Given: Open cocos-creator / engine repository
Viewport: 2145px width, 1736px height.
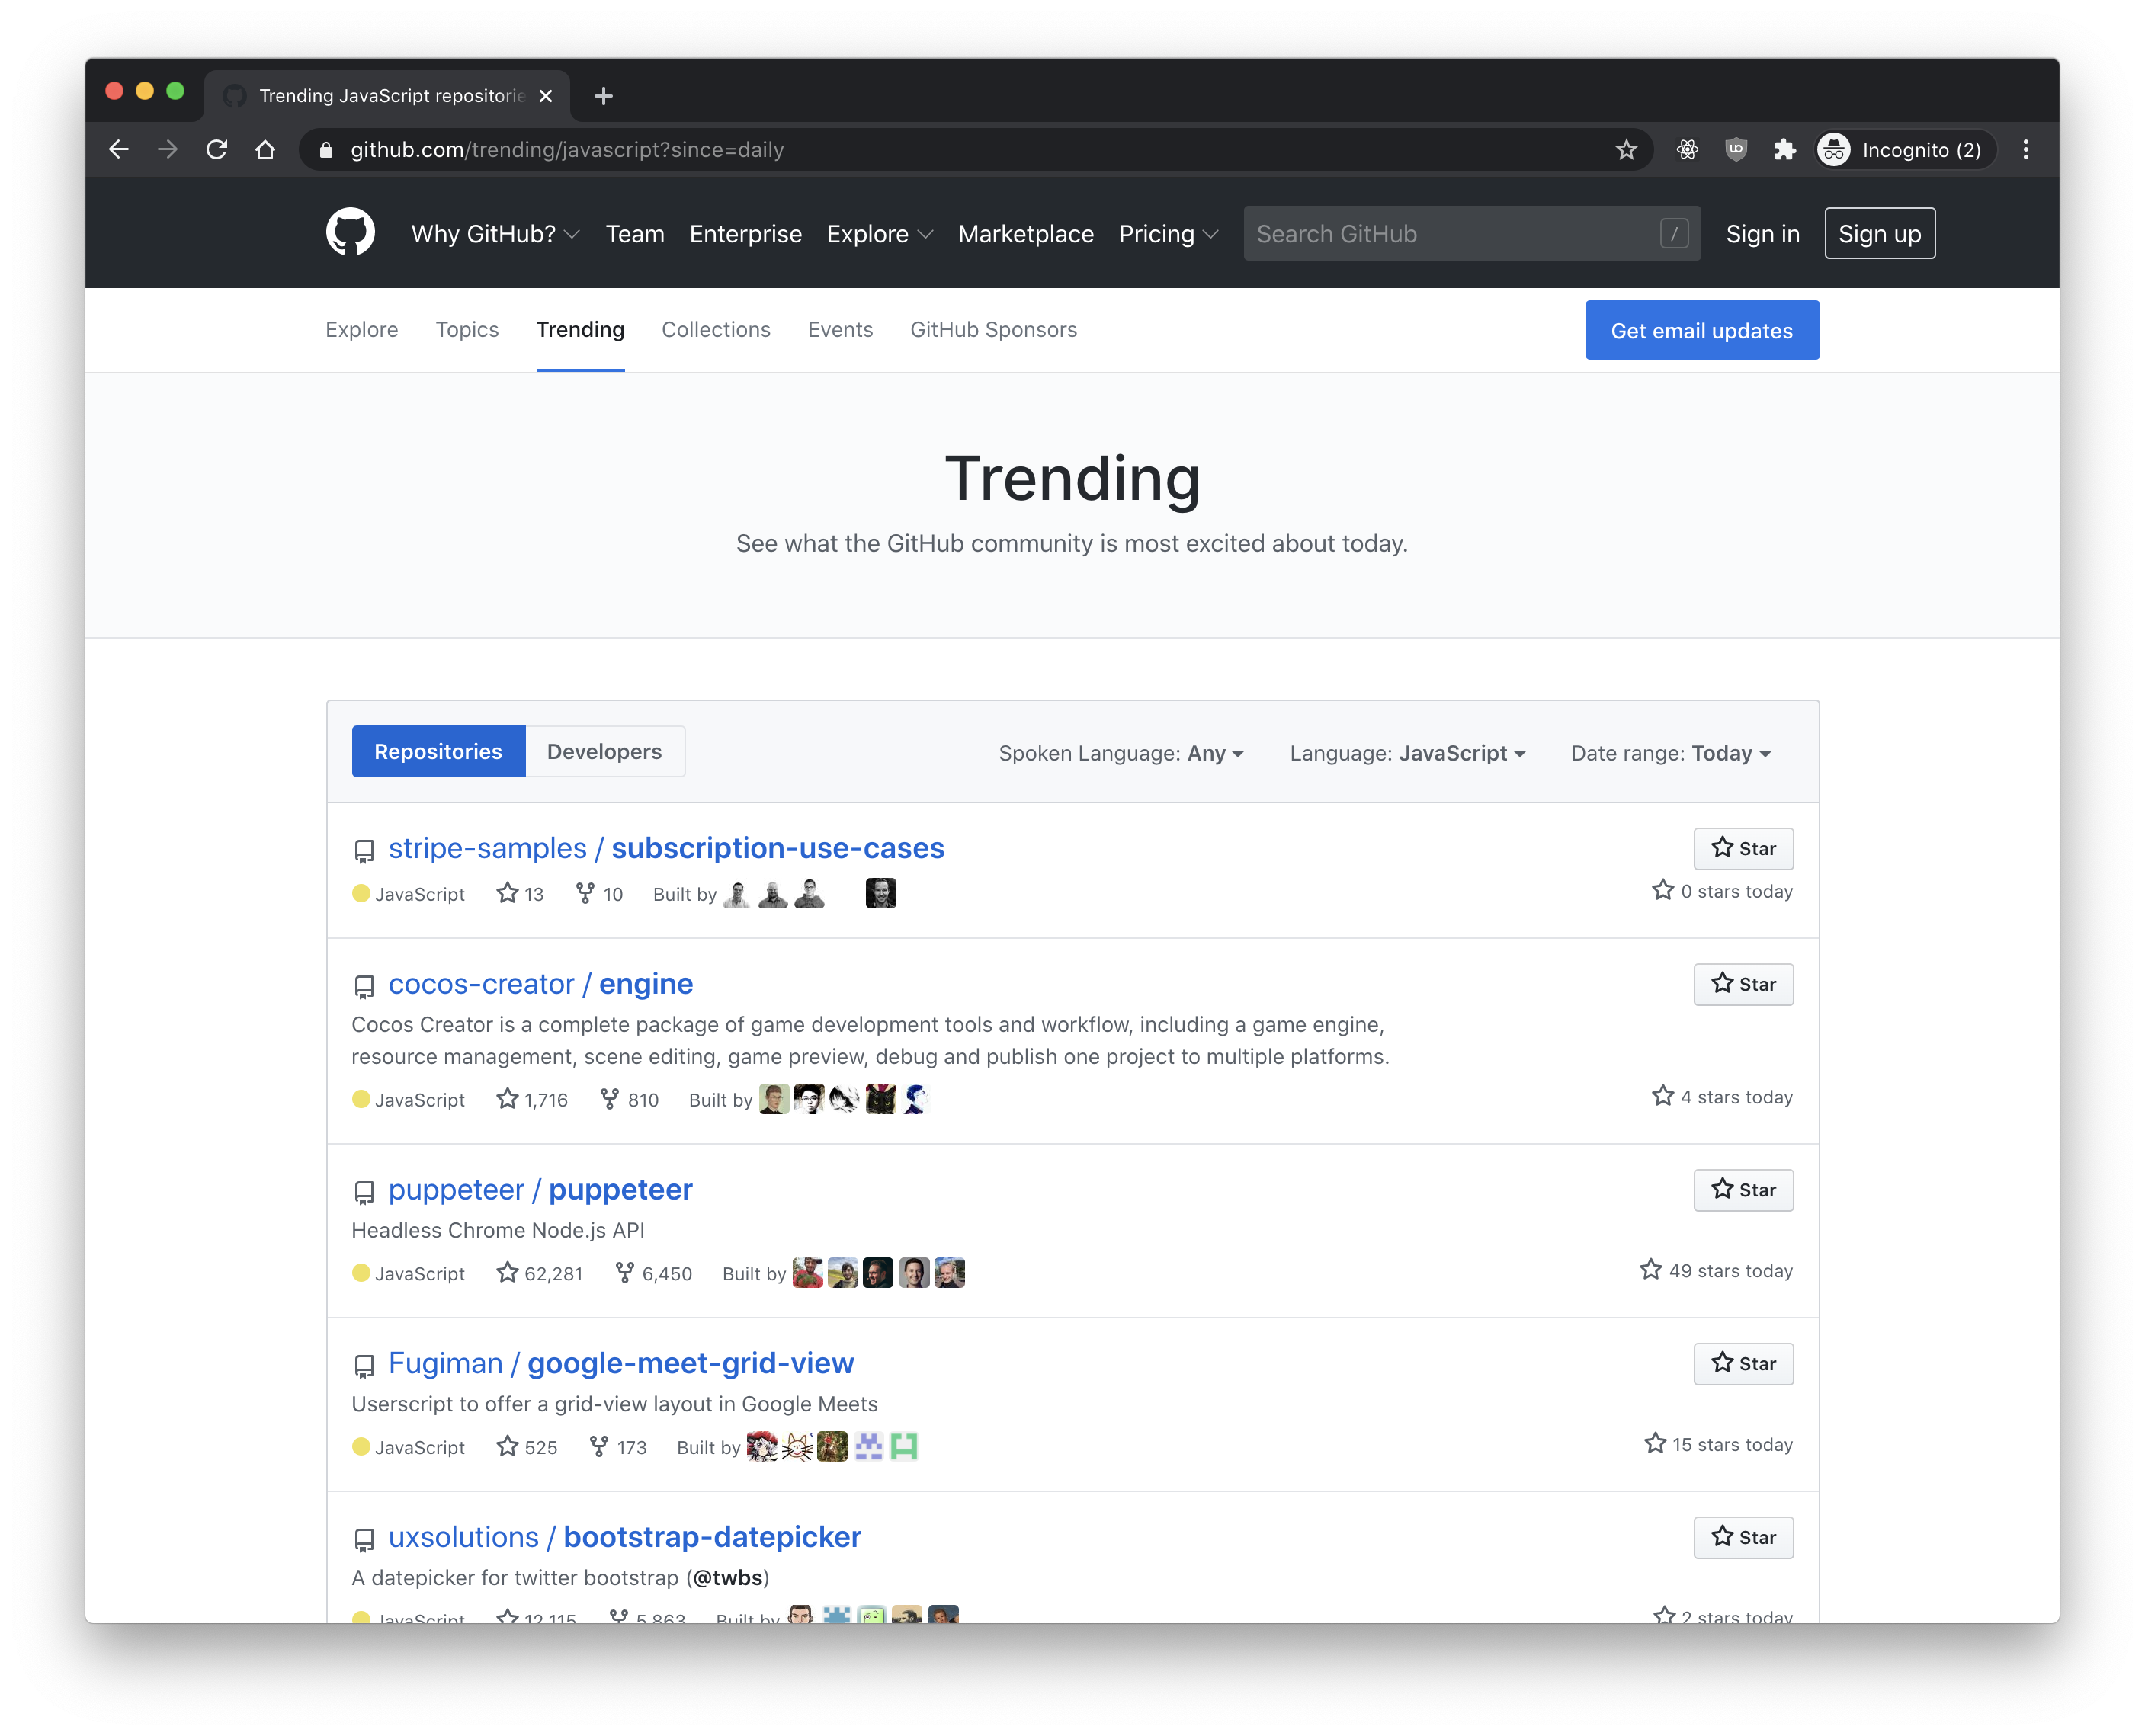Looking at the screenshot, I should [x=540, y=984].
